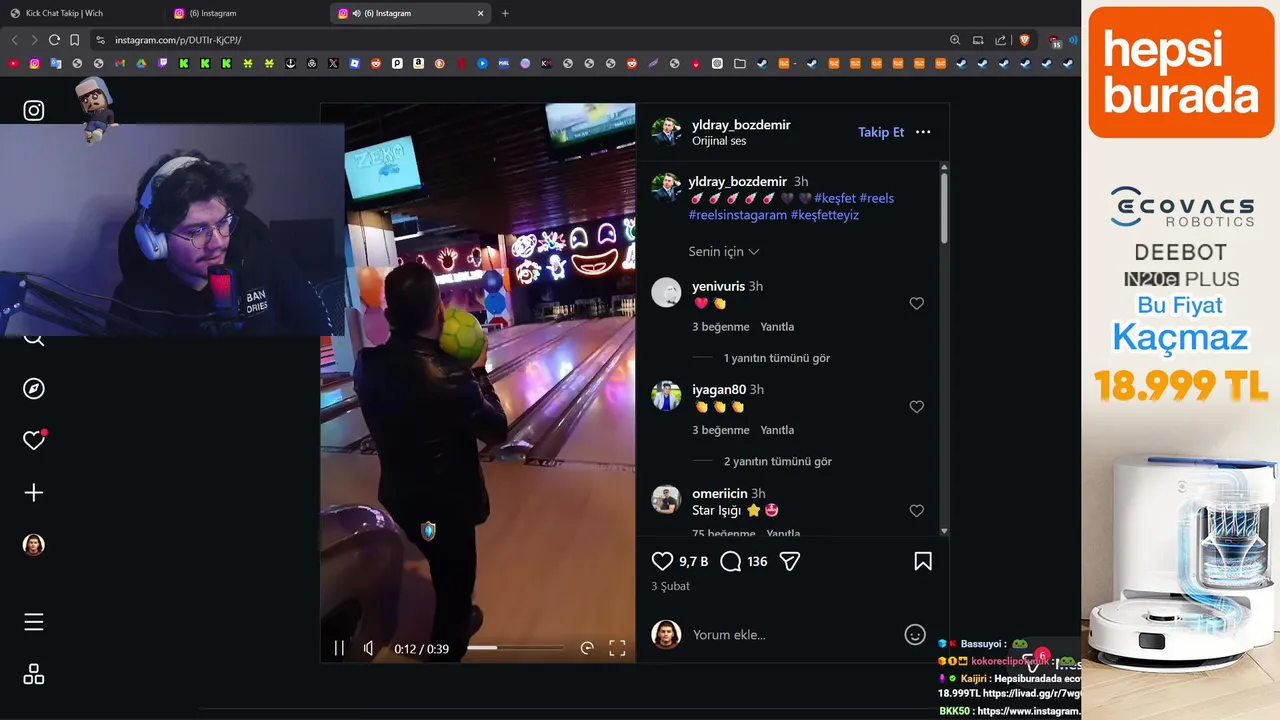Screen dimensions: 1280x720
Task: Enter fullscreen on the video player
Action: pos(617,648)
